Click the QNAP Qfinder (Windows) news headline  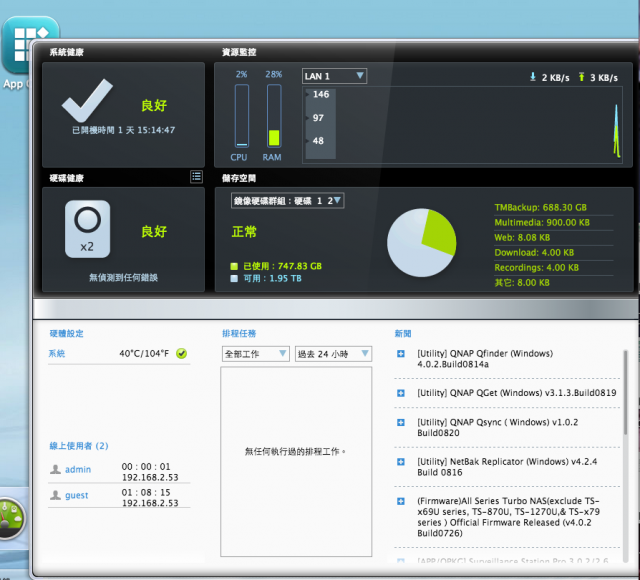tap(485, 359)
